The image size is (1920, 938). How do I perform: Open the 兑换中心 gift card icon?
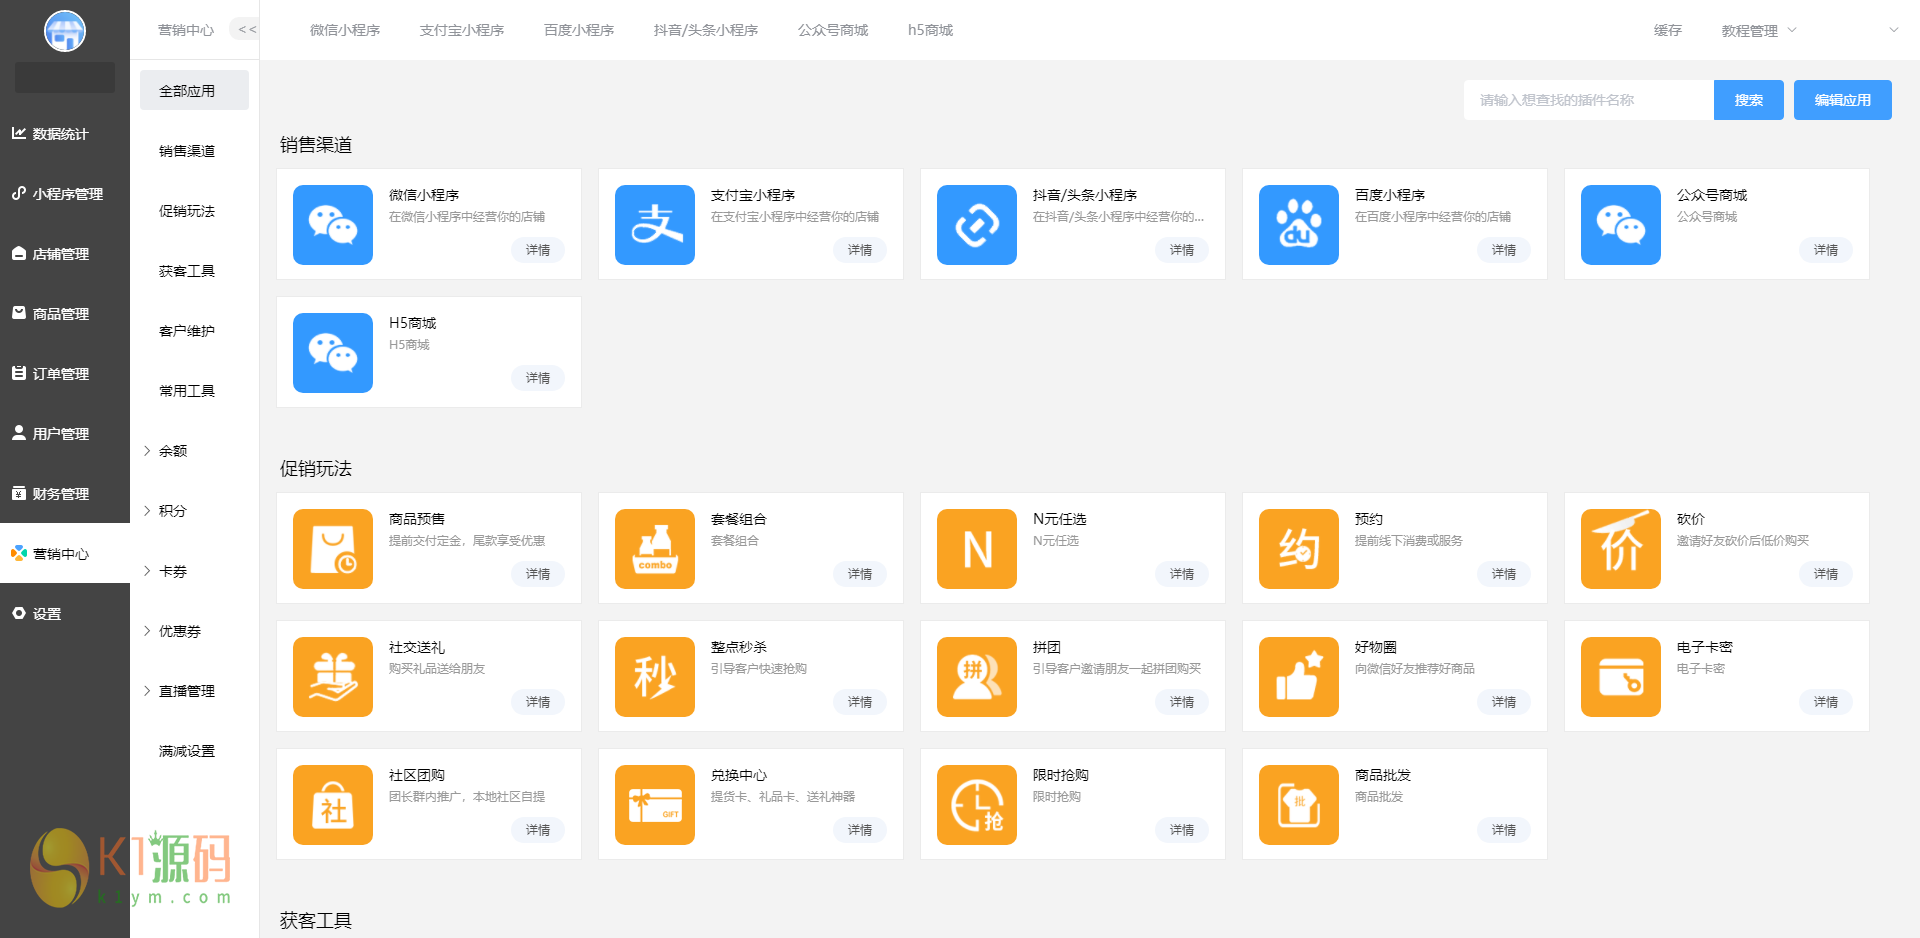[654, 805]
